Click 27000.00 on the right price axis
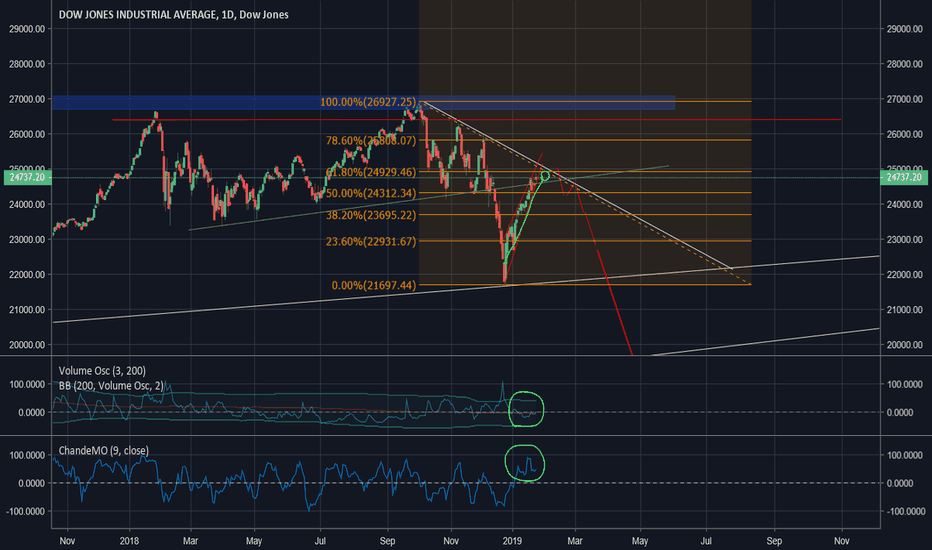 click(x=904, y=99)
